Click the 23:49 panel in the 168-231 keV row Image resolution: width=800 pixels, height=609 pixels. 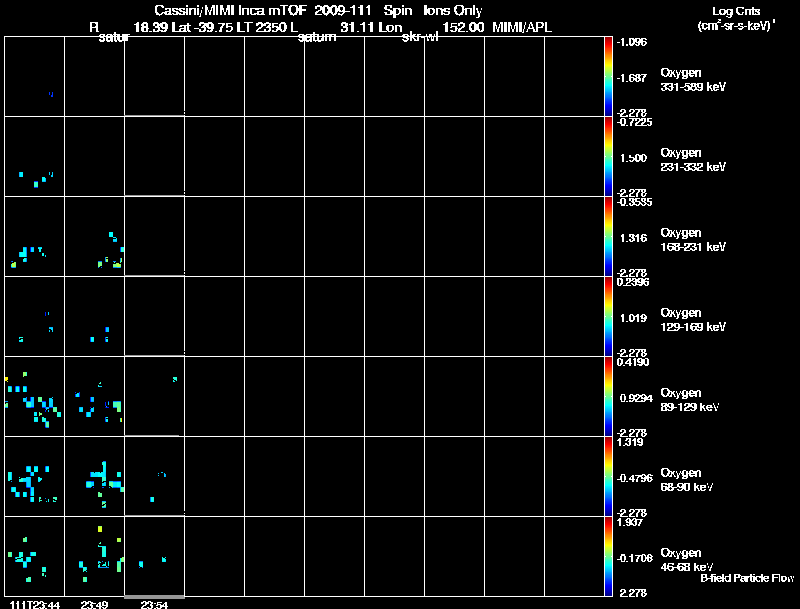94,237
